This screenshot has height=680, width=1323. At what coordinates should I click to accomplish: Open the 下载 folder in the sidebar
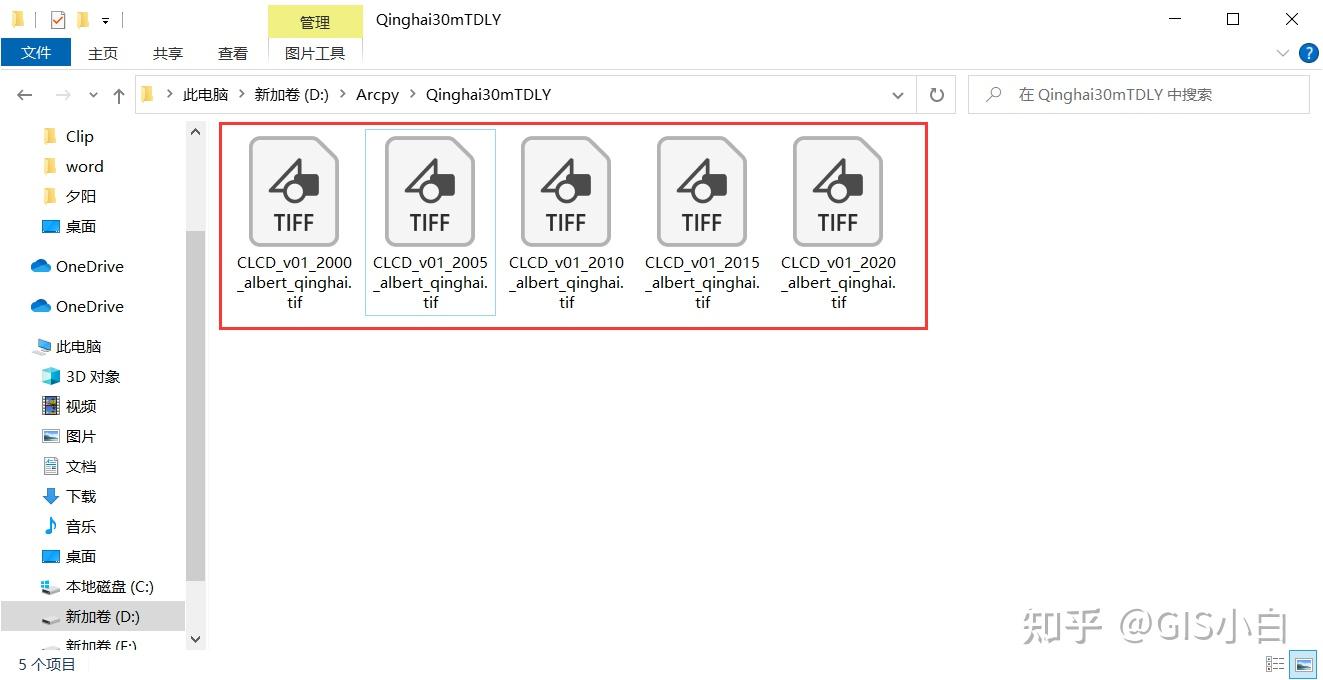(x=80, y=496)
